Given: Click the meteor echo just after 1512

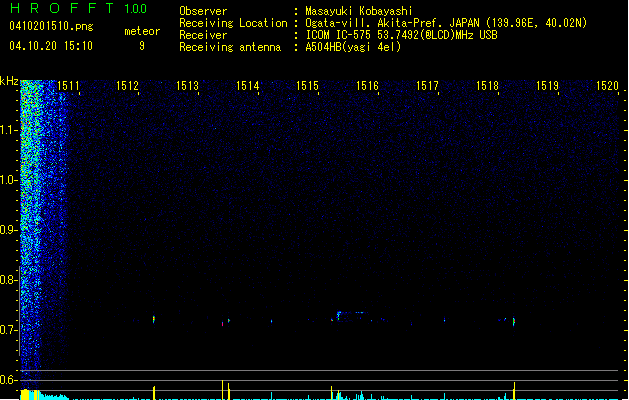Looking at the screenshot, I should [x=154, y=319].
